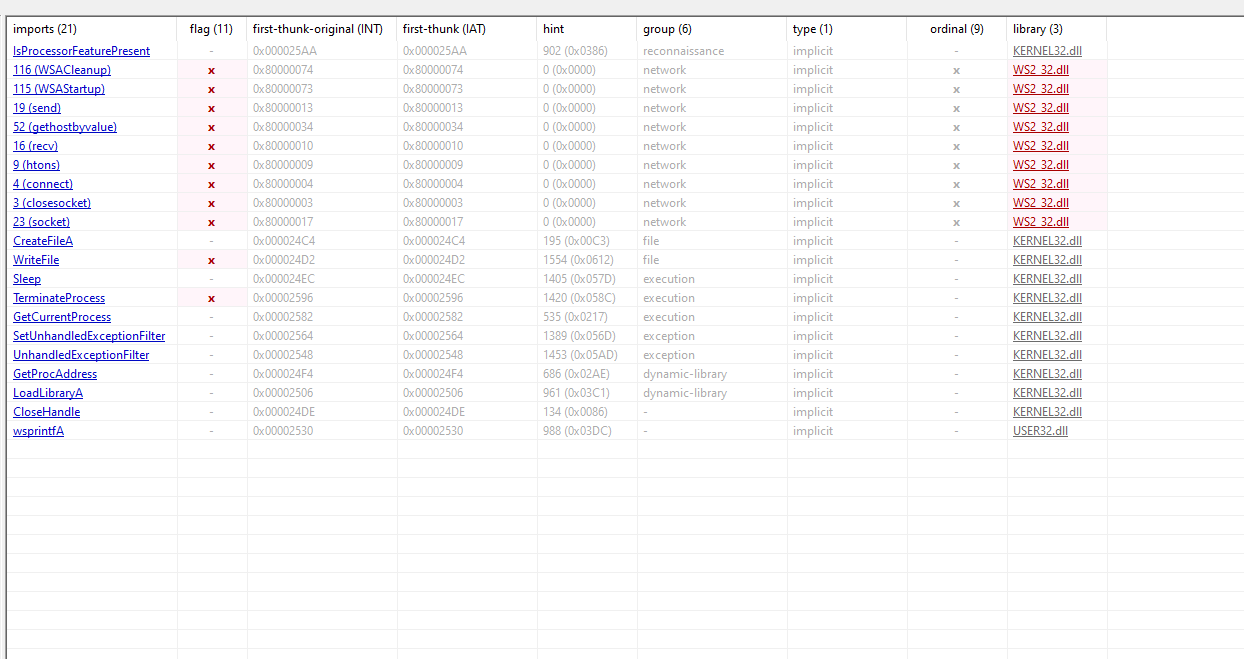
Task: Open the 19 (send) import link
Action: tap(37, 108)
